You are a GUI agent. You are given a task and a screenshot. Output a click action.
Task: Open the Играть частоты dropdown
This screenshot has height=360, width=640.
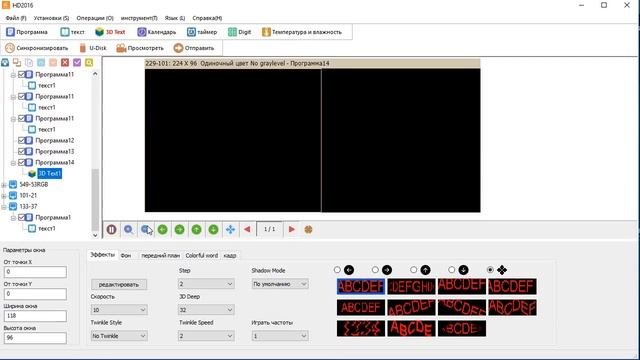tap(280, 336)
